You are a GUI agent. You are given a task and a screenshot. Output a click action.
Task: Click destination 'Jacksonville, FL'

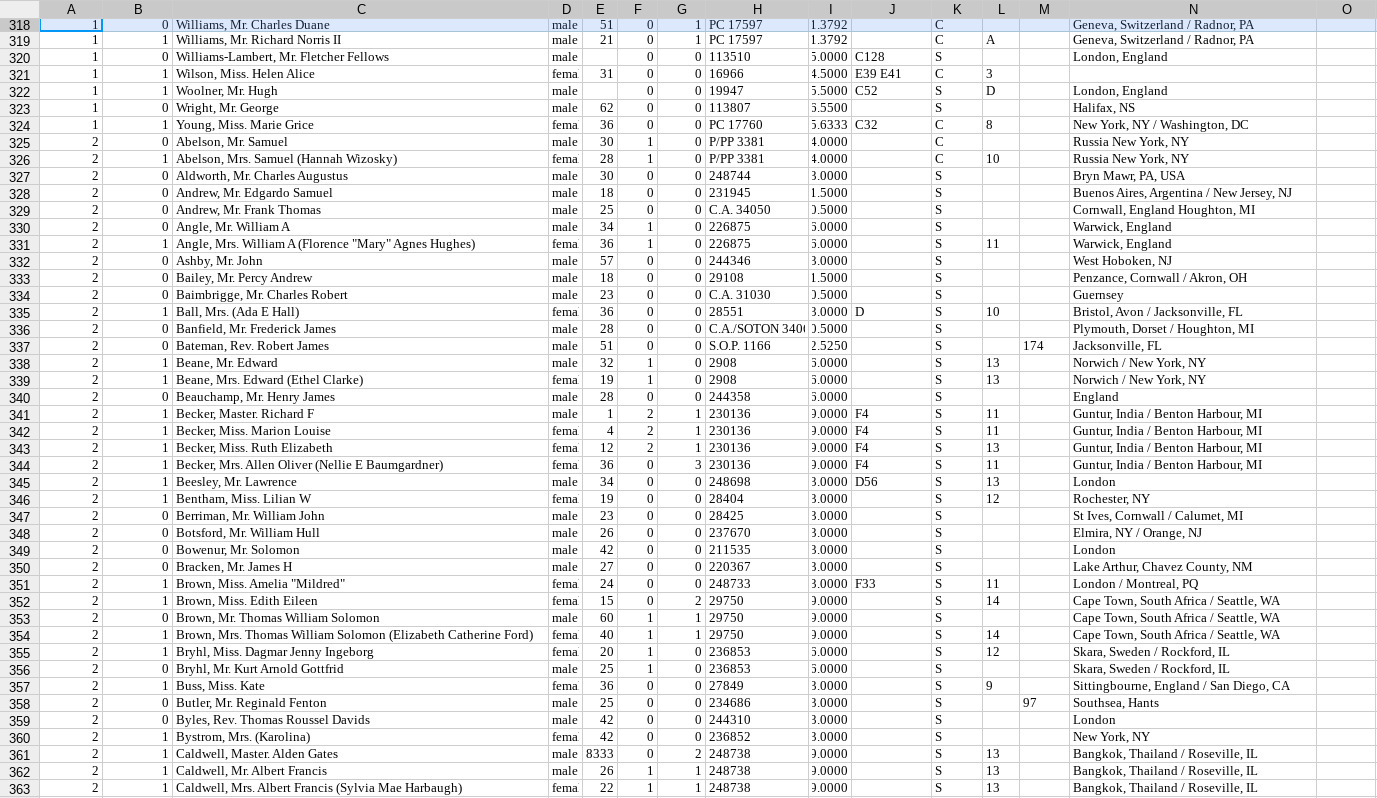tap(1193, 346)
